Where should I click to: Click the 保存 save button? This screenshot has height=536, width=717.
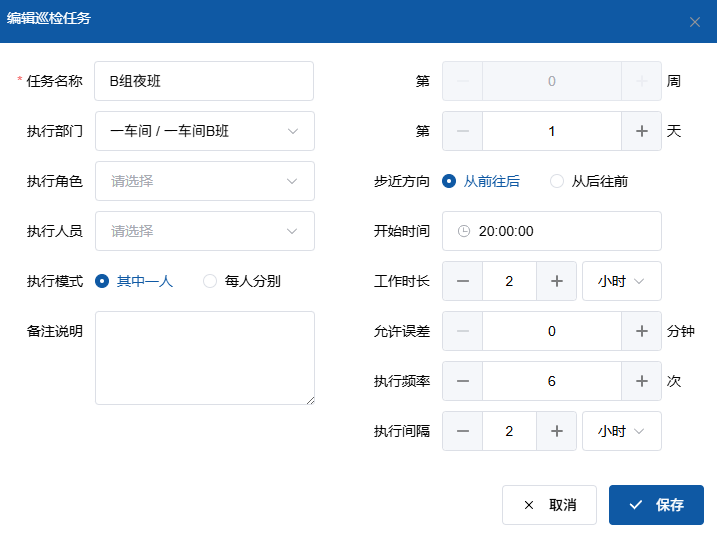(656, 505)
